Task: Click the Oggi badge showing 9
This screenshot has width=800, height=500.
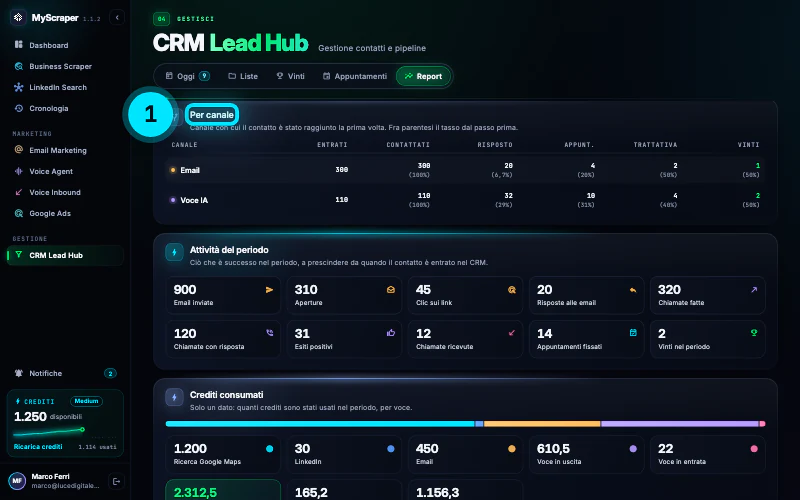Action: pos(205,76)
